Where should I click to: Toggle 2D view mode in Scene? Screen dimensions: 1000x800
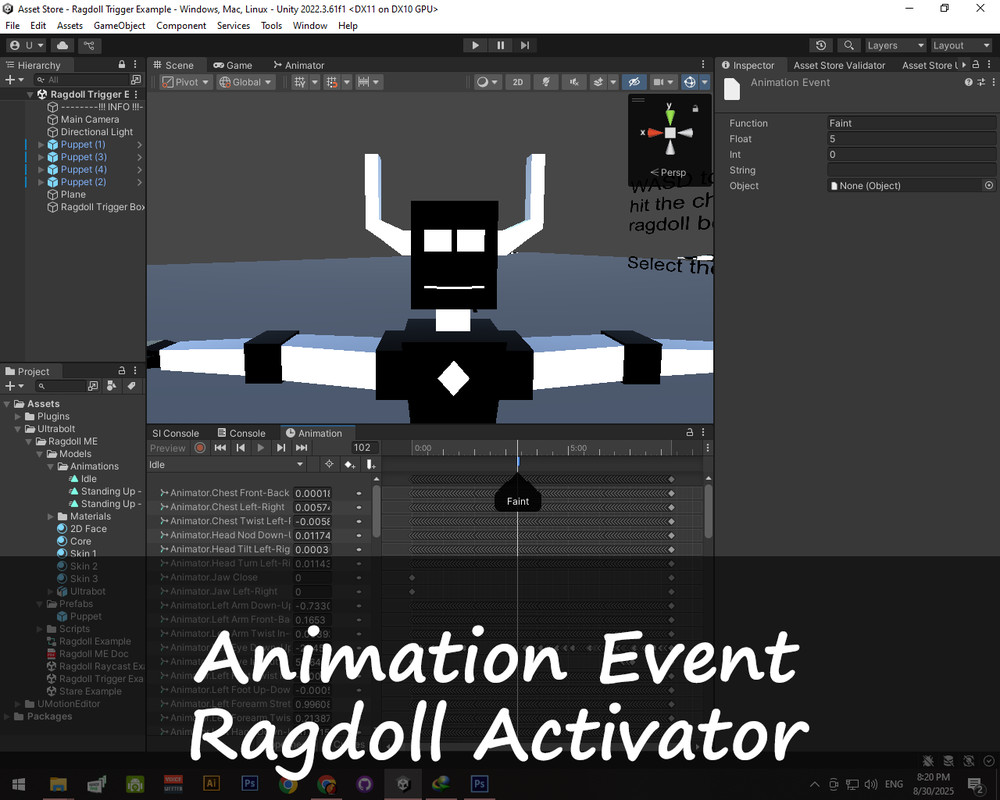pyautogui.click(x=518, y=82)
